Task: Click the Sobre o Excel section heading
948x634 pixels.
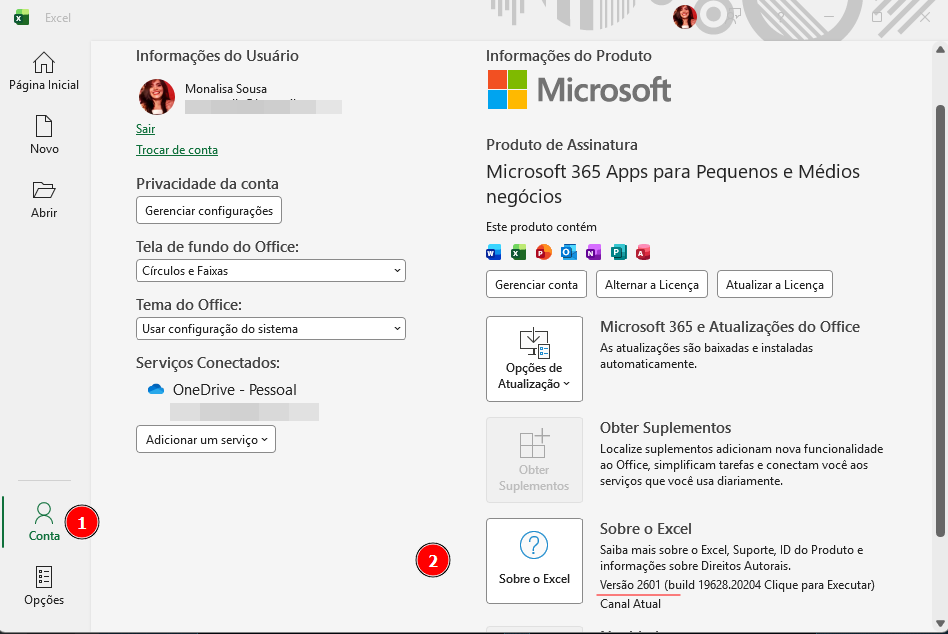Action: 646,529
